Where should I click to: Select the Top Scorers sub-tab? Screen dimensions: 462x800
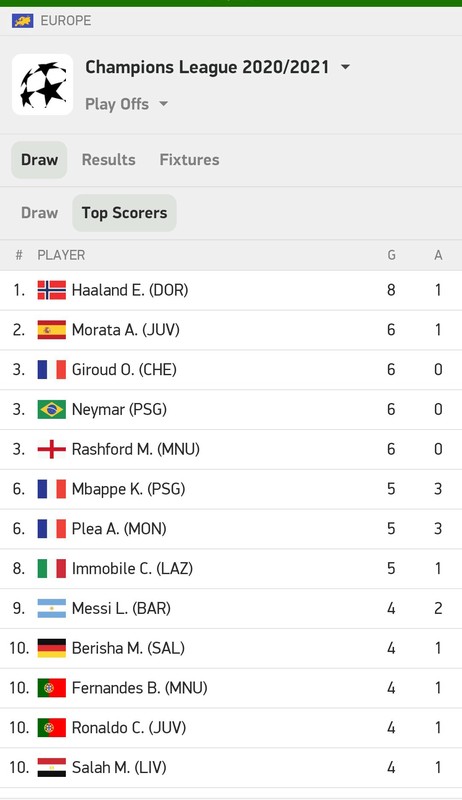[x=124, y=213]
